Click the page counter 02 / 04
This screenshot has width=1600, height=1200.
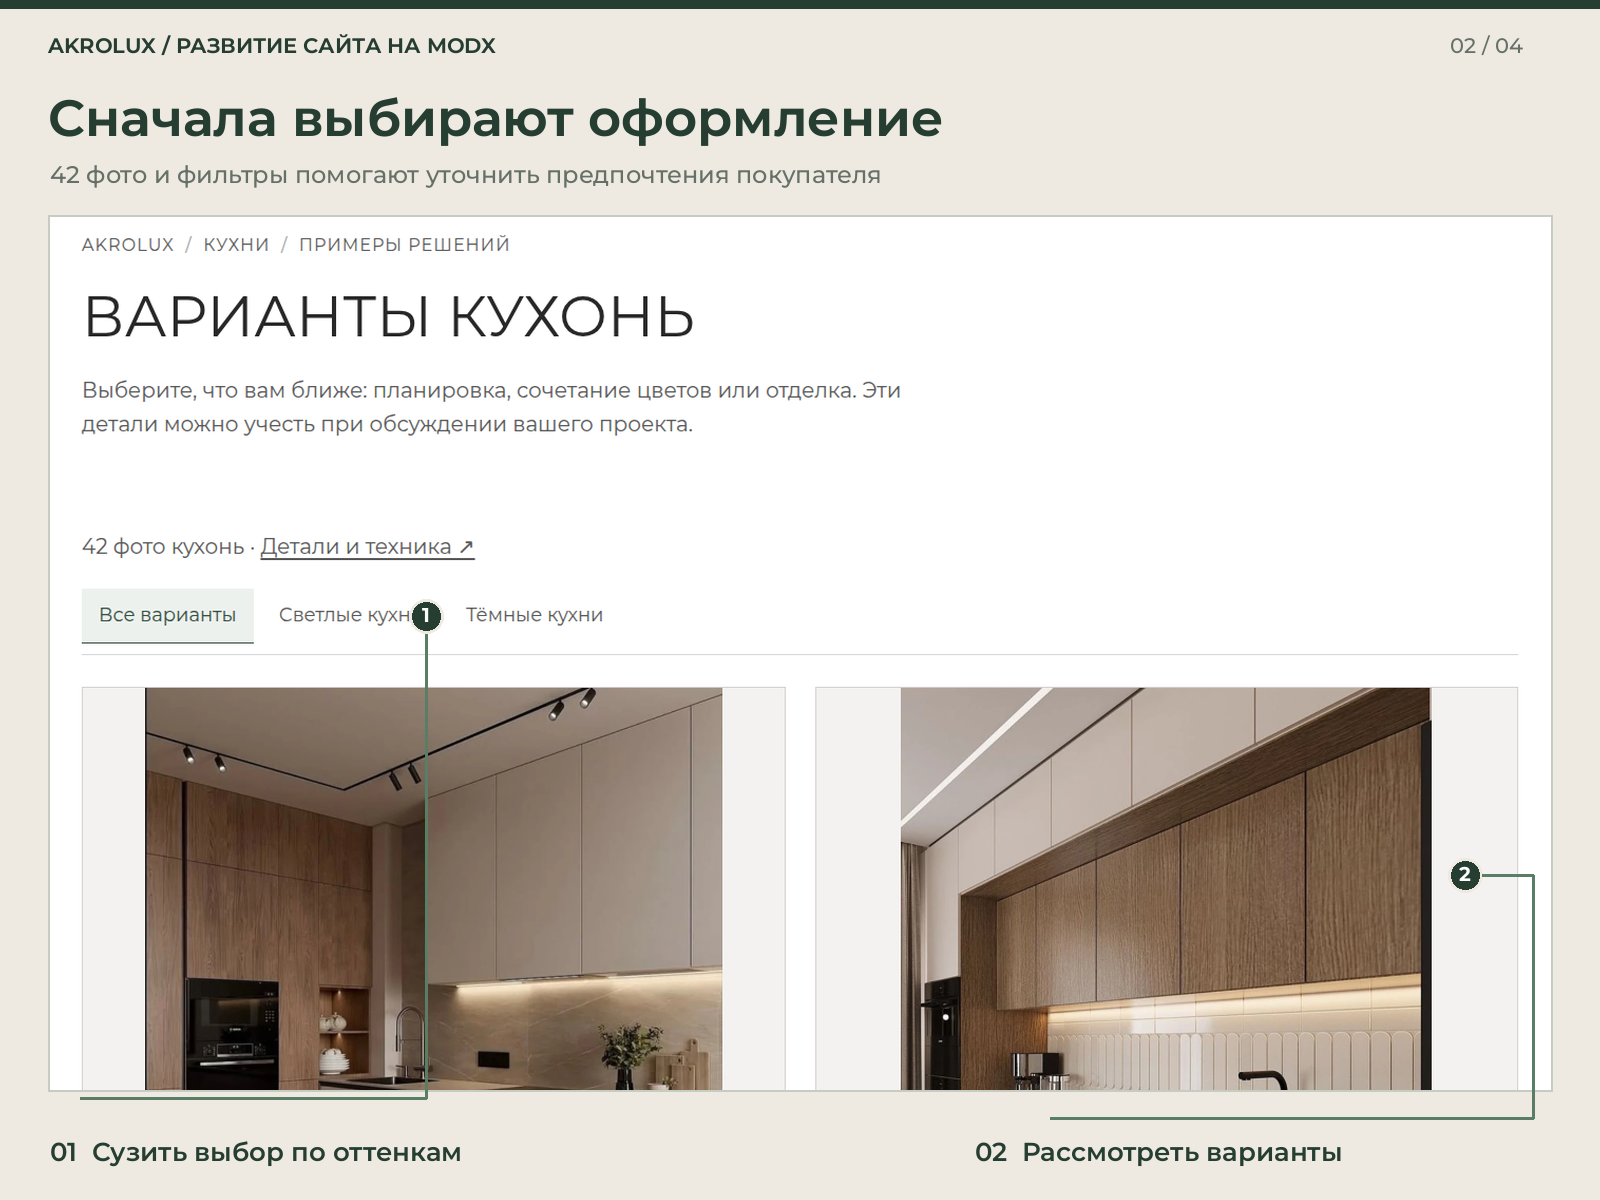1486,46
